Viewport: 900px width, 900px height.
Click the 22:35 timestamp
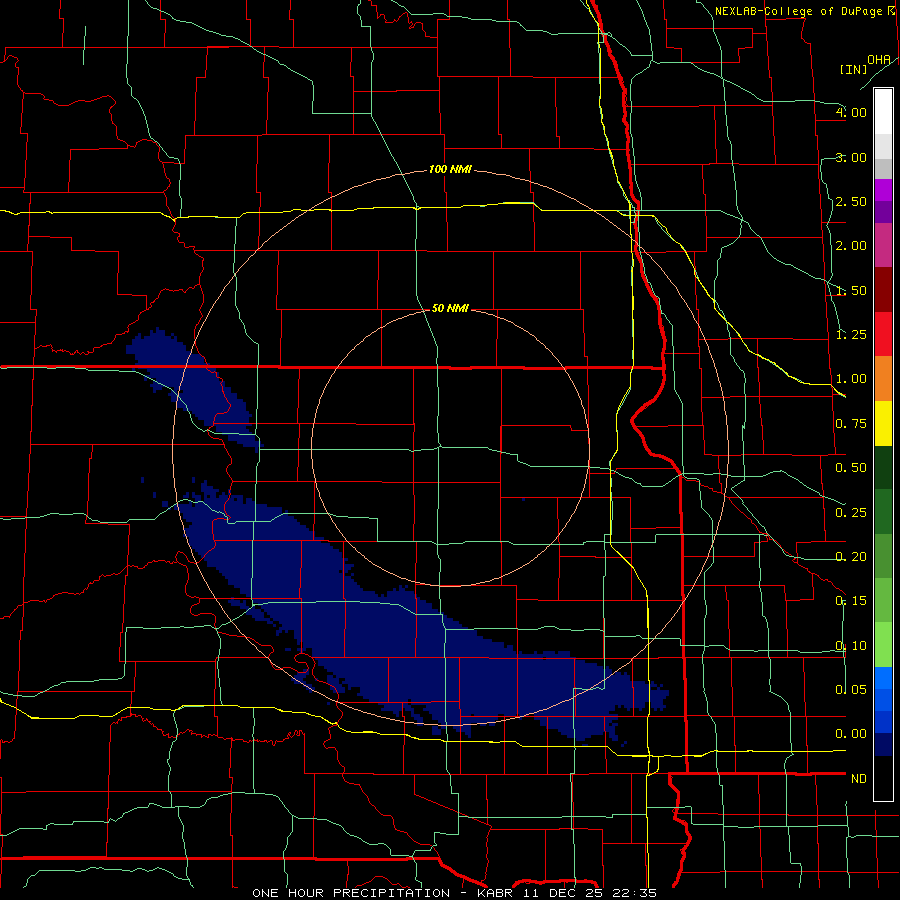637,893
